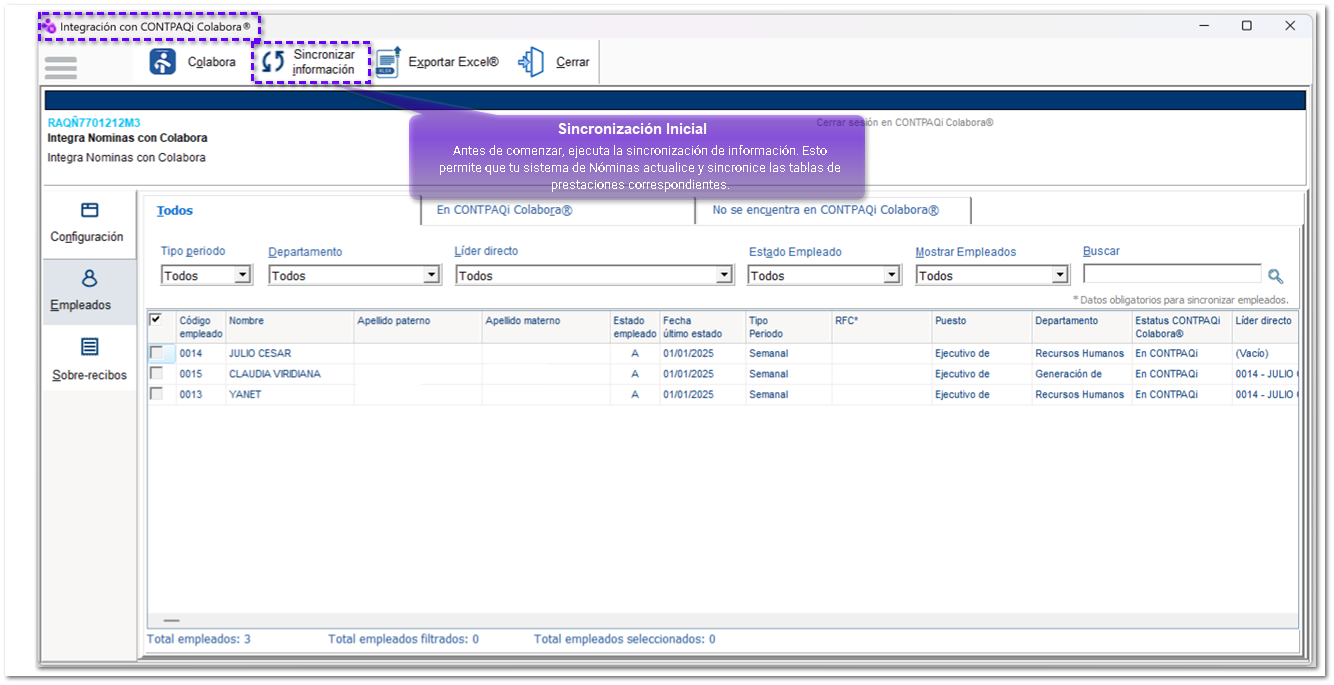Toggle the select-all checkbox in table header
The image size is (1334, 685).
click(x=155, y=320)
